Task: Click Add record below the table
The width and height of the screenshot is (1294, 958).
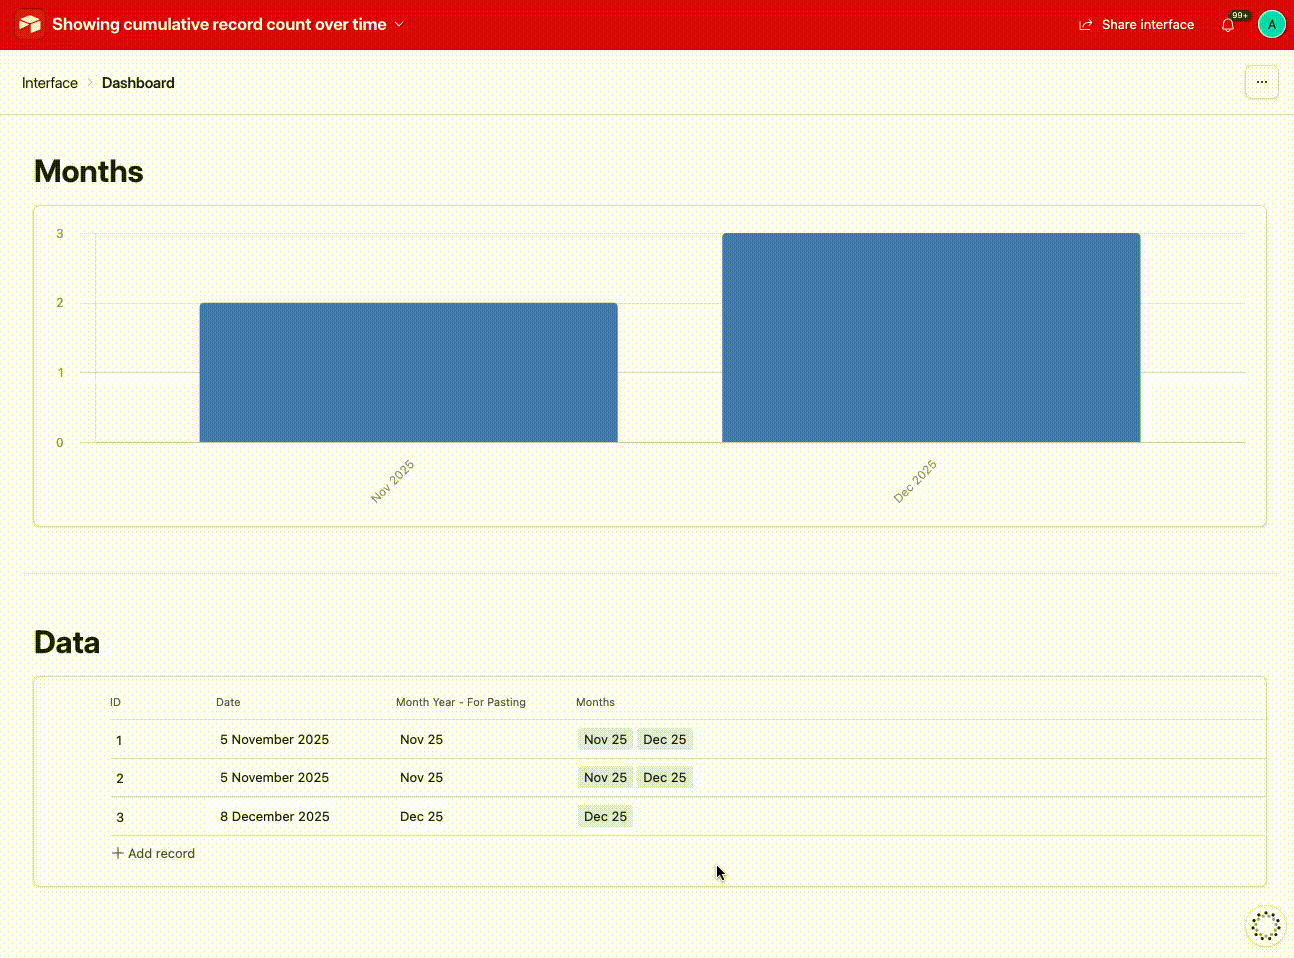Action: click(153, 853)
